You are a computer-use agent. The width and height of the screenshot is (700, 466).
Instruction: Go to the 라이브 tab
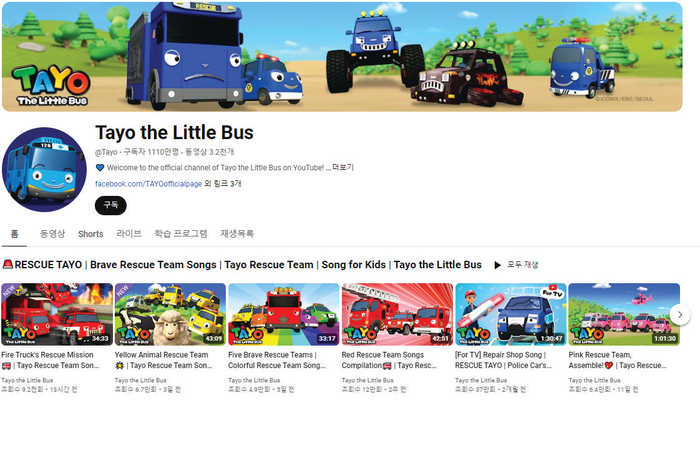click(x=129, y=233)
